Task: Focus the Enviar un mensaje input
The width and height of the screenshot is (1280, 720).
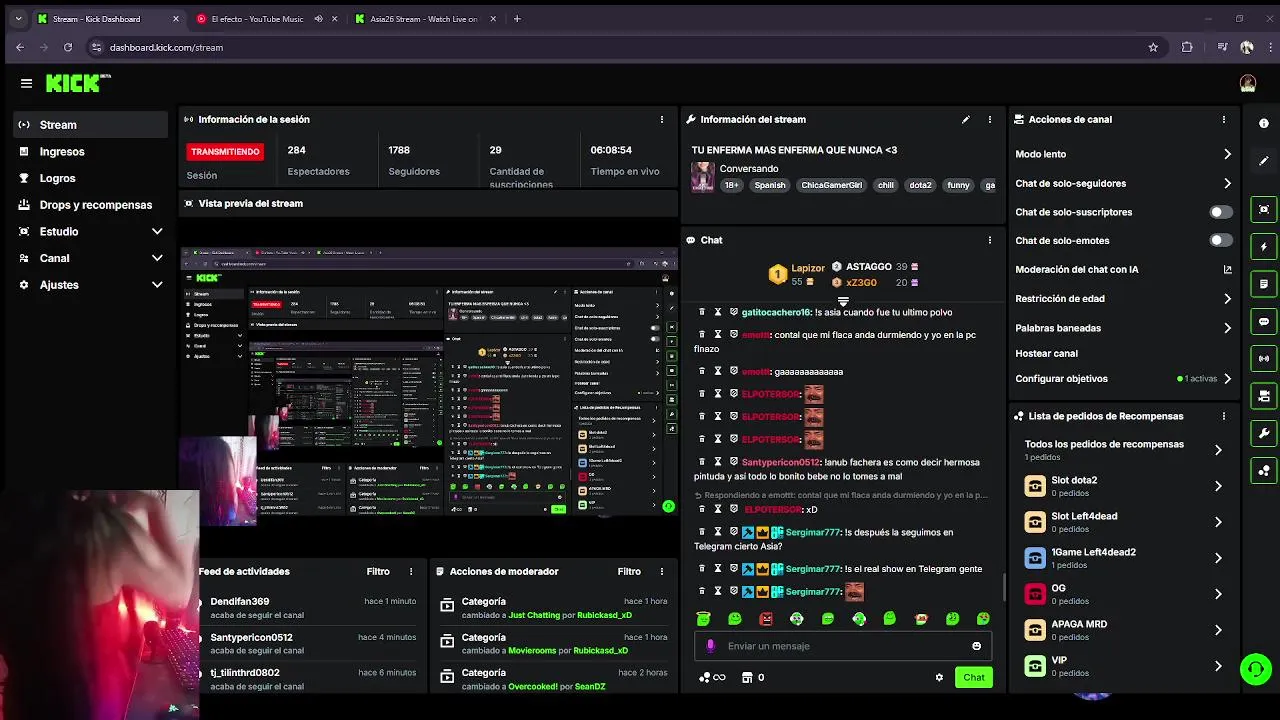Action: (x=843, y=646)
